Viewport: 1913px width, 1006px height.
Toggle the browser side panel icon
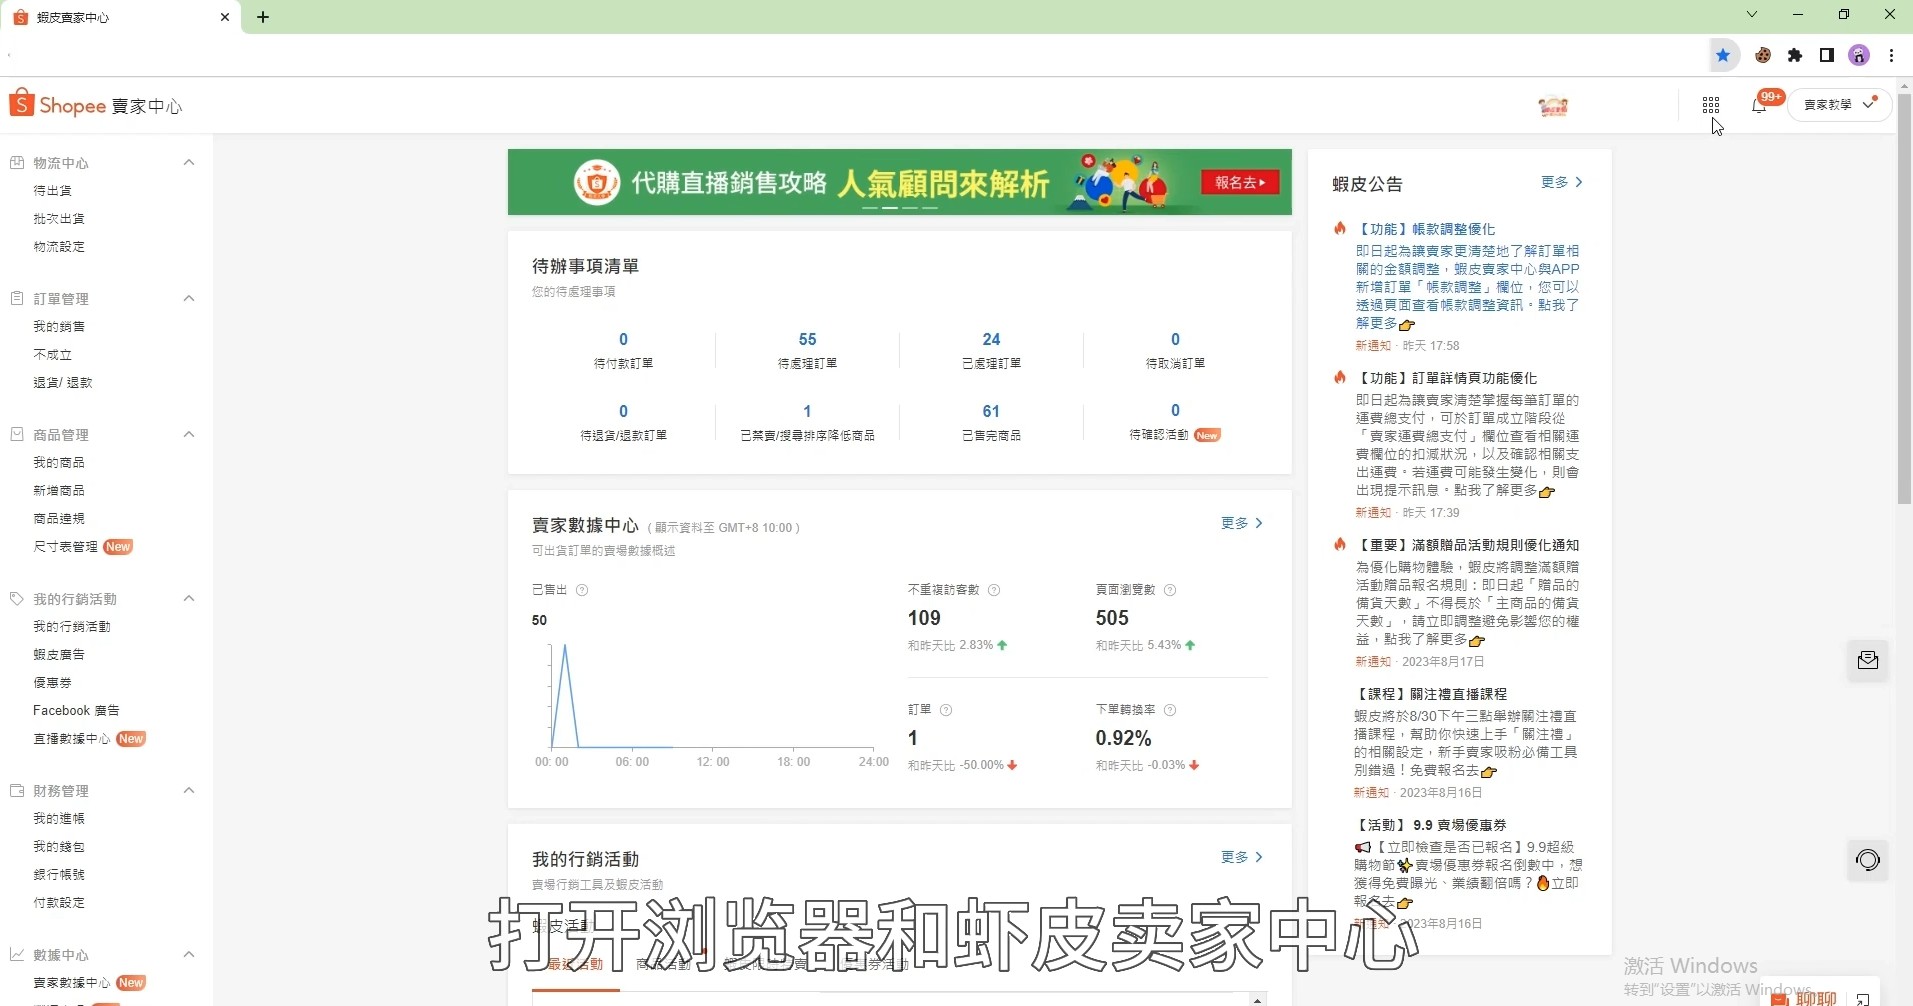pos(1827,55)
